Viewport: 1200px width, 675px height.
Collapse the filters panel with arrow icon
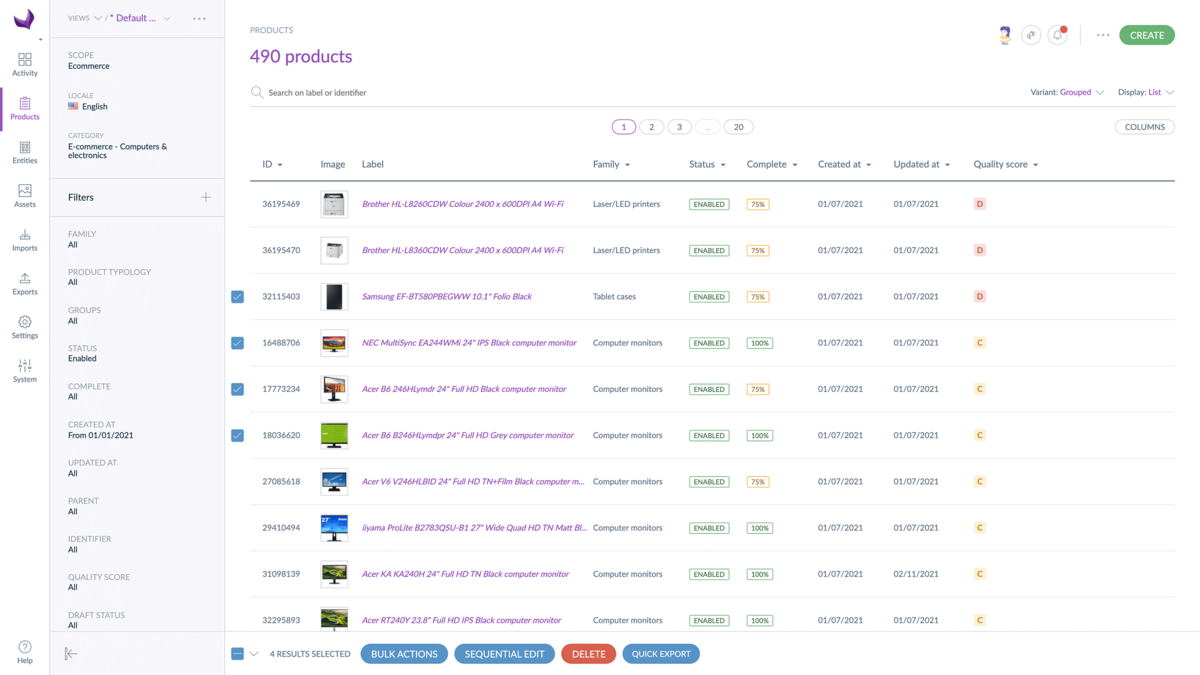coord(71,654)
